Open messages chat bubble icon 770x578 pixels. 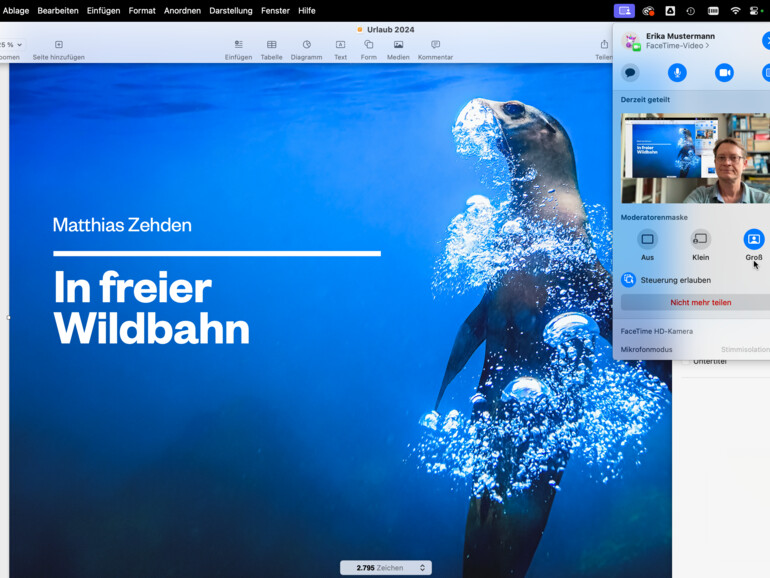pyautogui.click(x=630, y=73)
